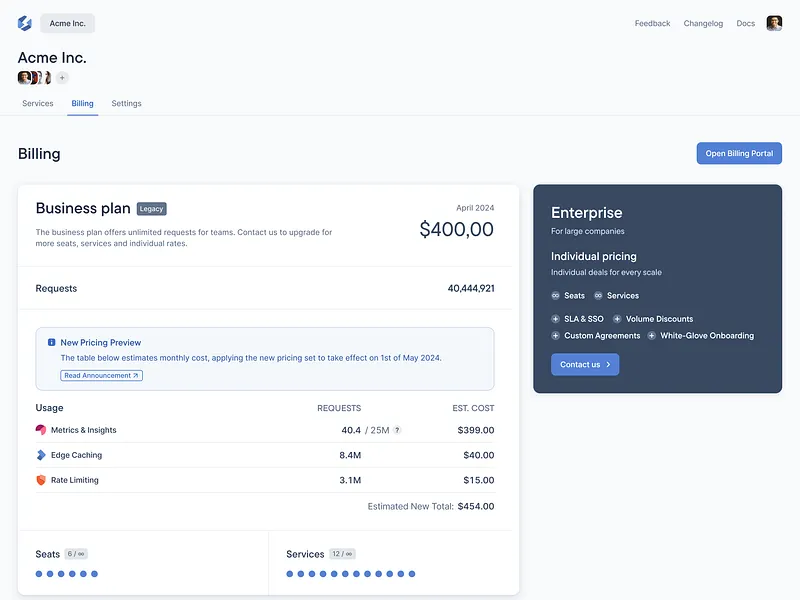
Task: Click the infinity icon next to Services in Enterprise
Action: 598,296
